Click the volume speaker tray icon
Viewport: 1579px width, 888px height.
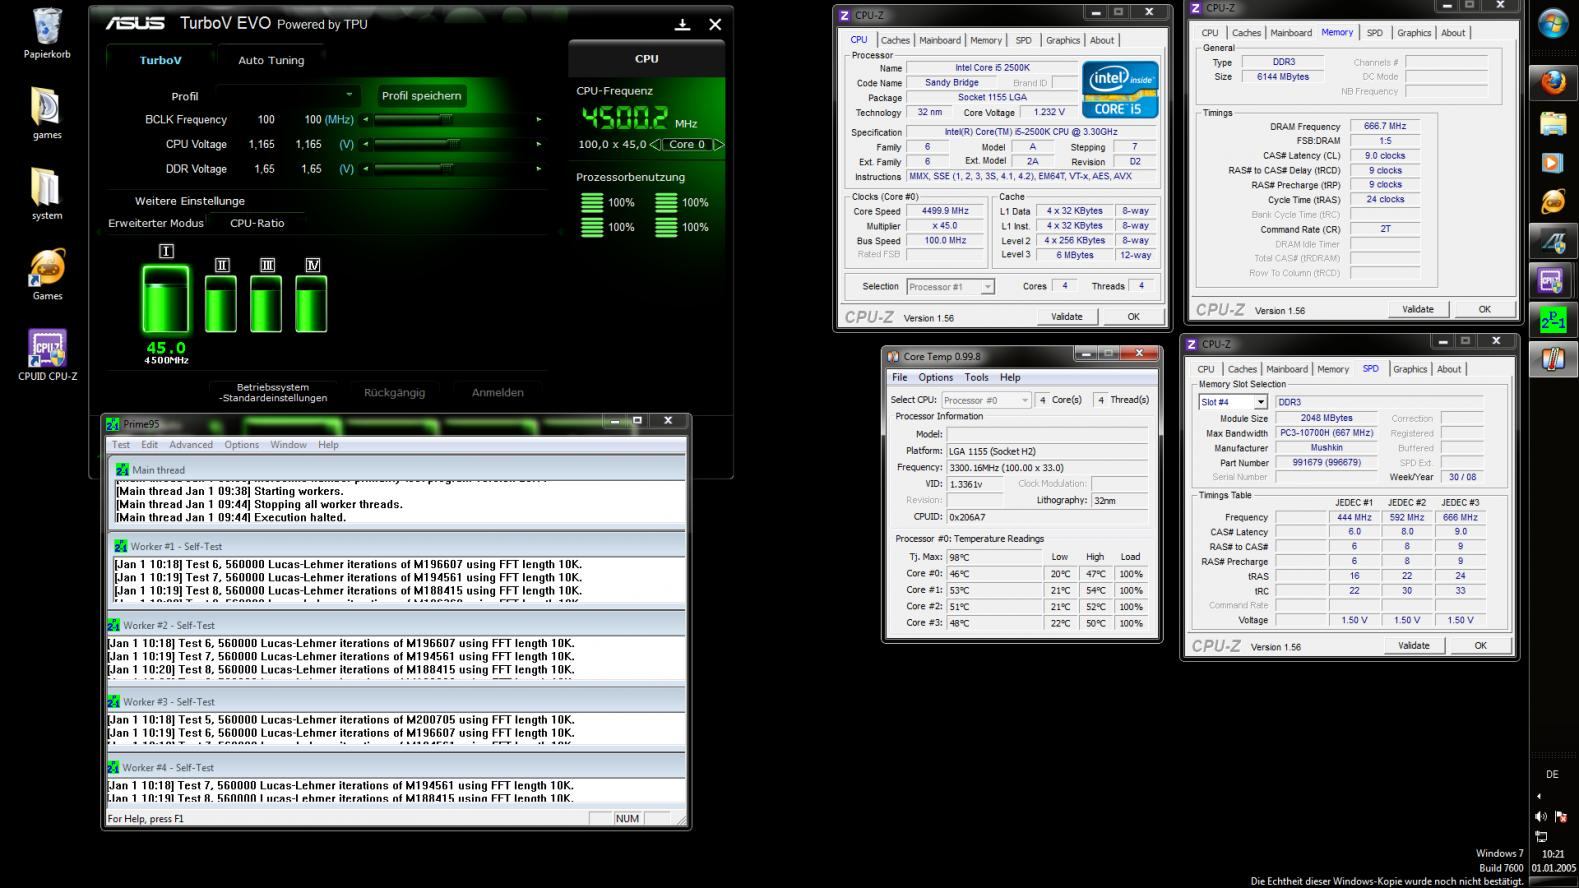[1541, 817]
